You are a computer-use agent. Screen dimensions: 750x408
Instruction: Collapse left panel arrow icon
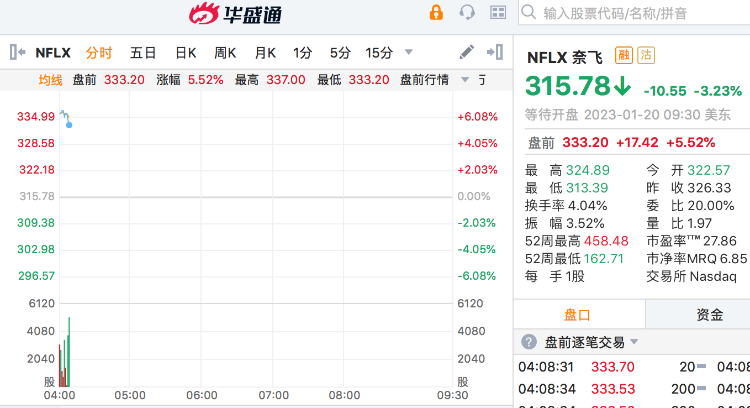tap(17, 52)
